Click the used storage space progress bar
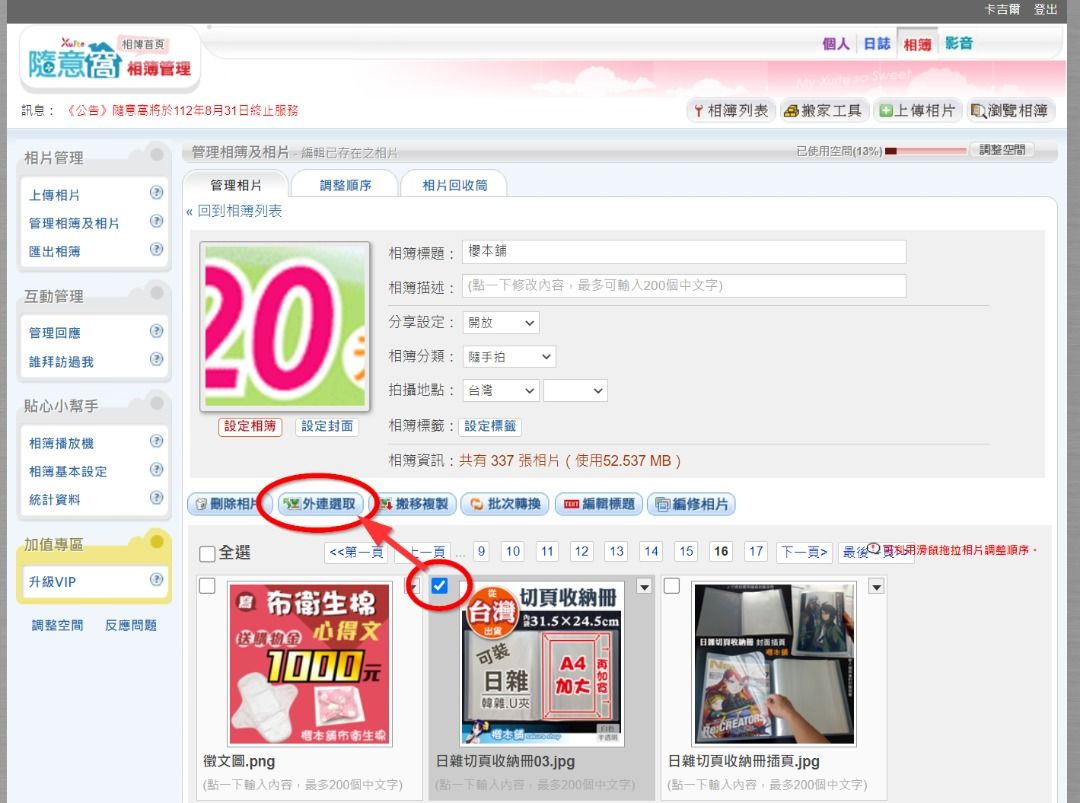1080x803 pixels. tap(922, 151)
